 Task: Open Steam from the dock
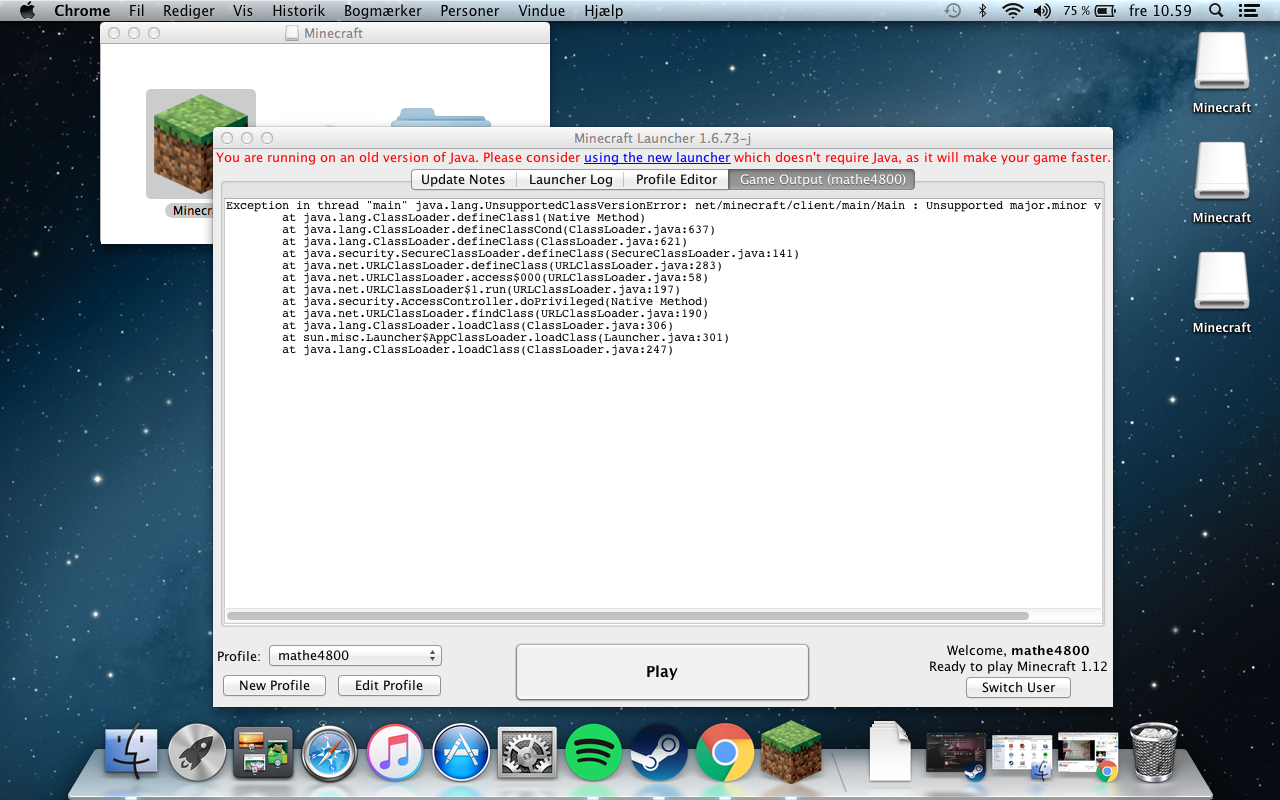point(659,752)
